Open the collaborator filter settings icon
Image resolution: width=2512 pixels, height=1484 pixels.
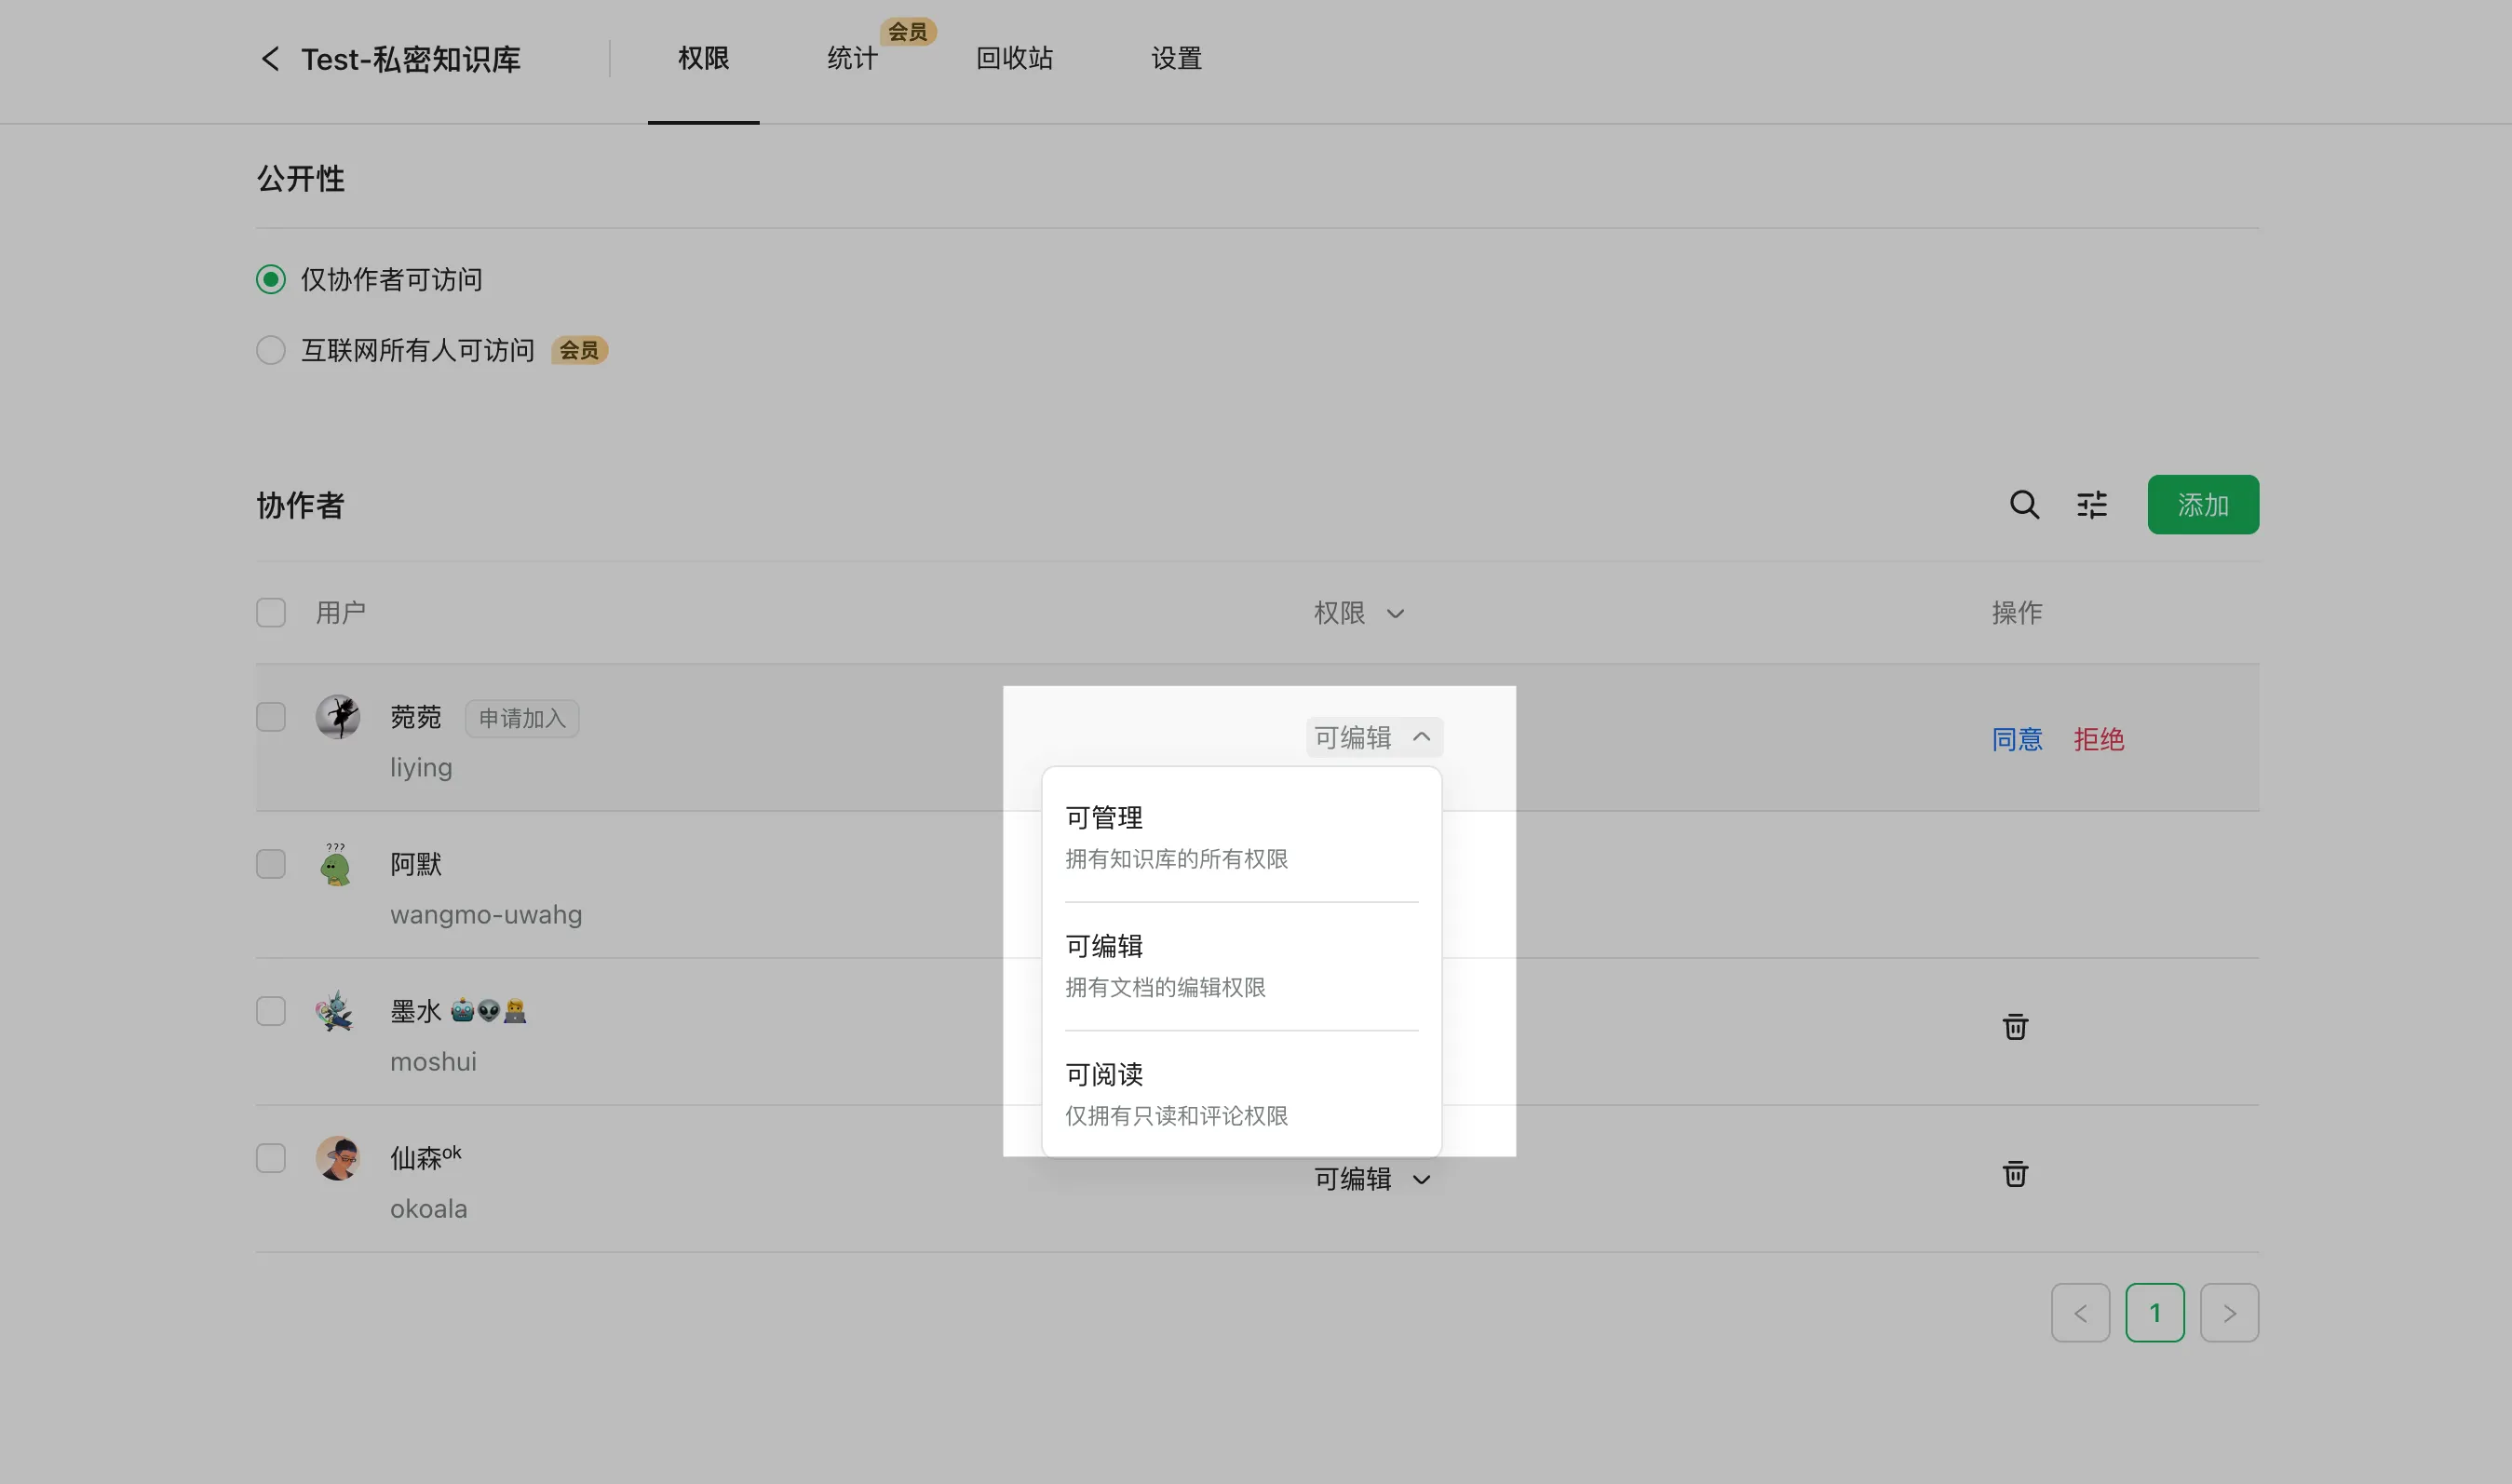click(2091, 505)
